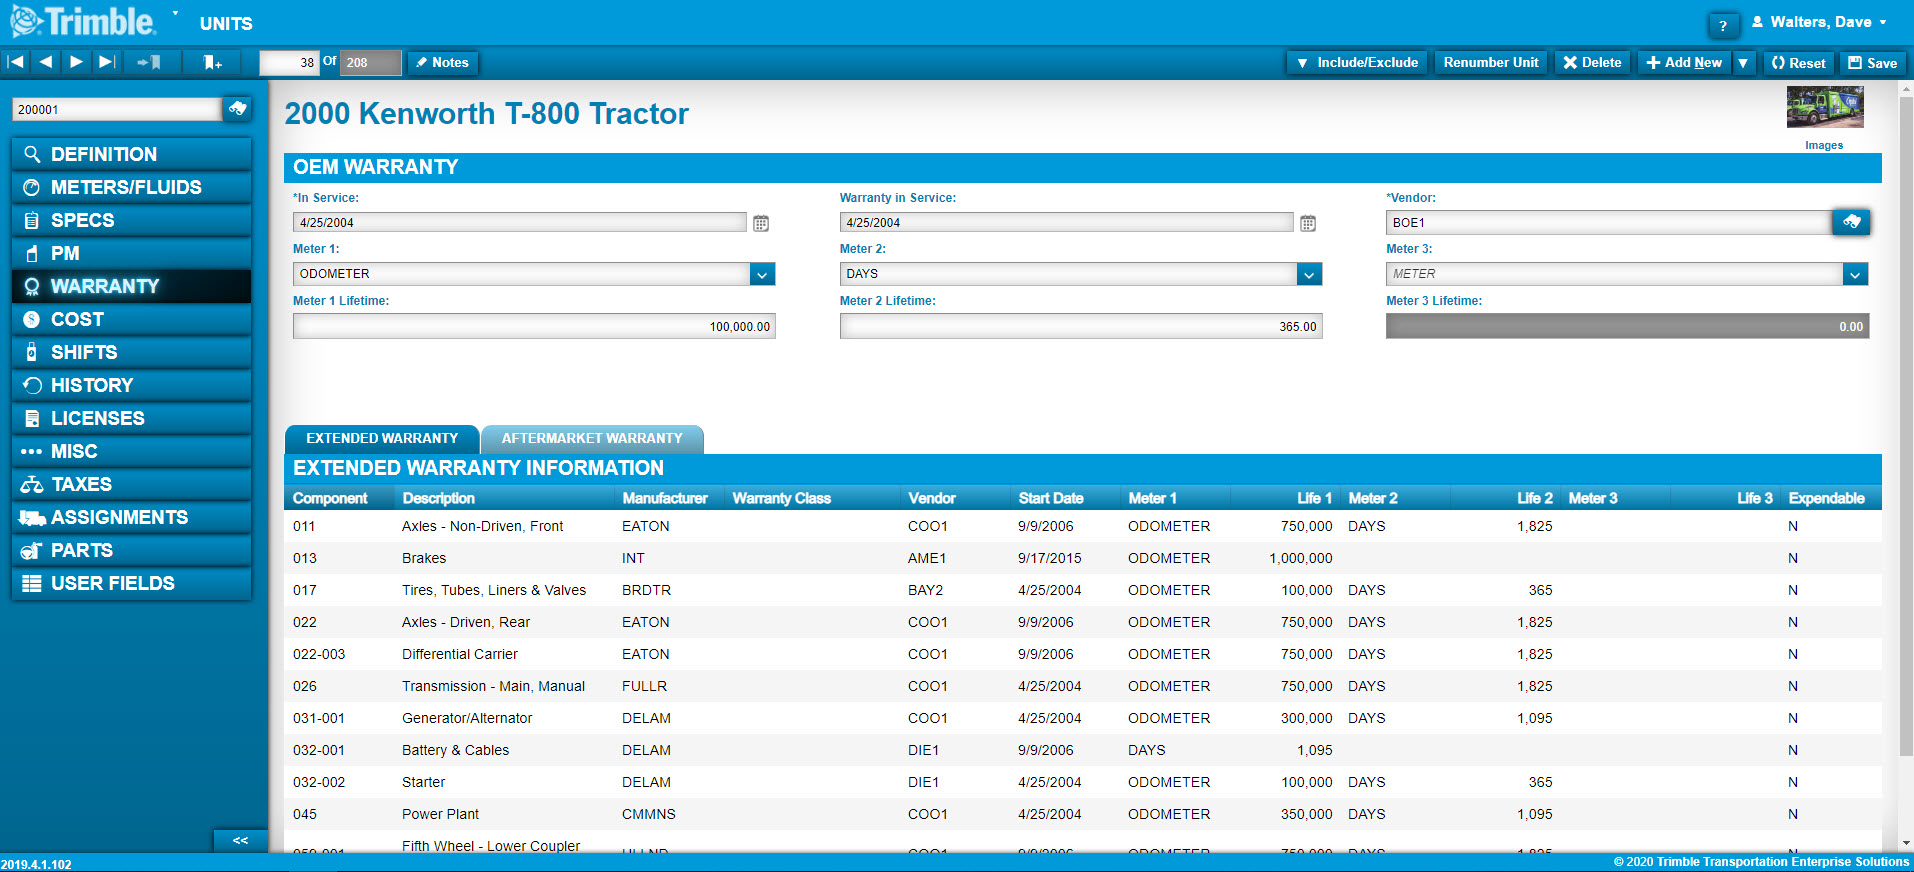Click the Meter 1 Lifetime field
This screenshot has width=1914, height=872.
[x=534, y=326]
